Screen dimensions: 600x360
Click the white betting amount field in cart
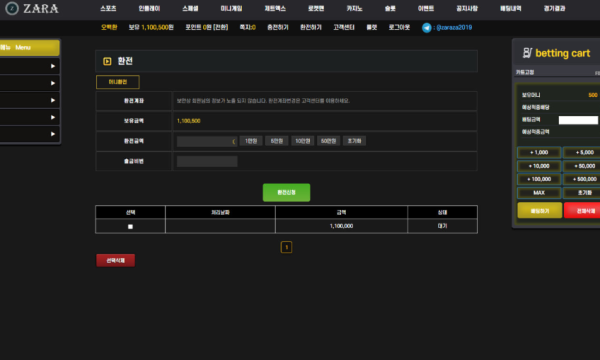pos(578,120)
